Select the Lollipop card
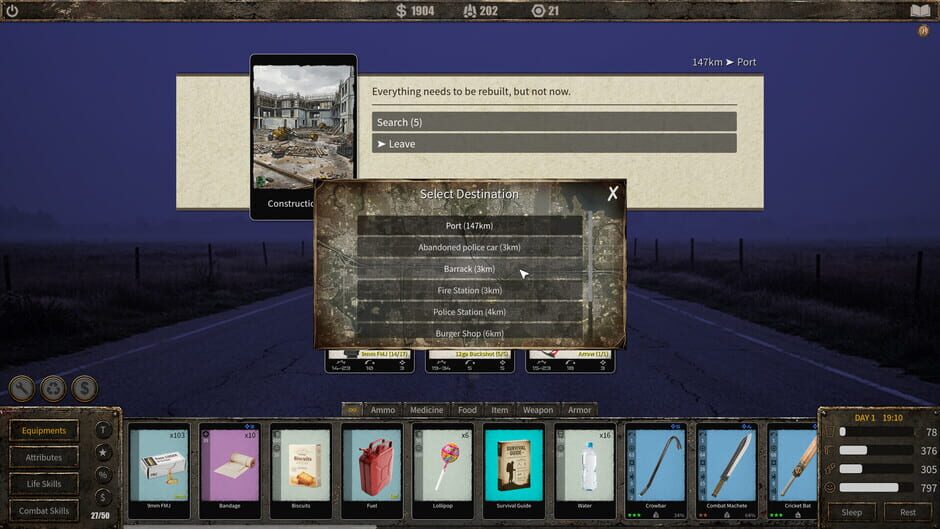This screenshot has height=529, width=940. (442, 471)
